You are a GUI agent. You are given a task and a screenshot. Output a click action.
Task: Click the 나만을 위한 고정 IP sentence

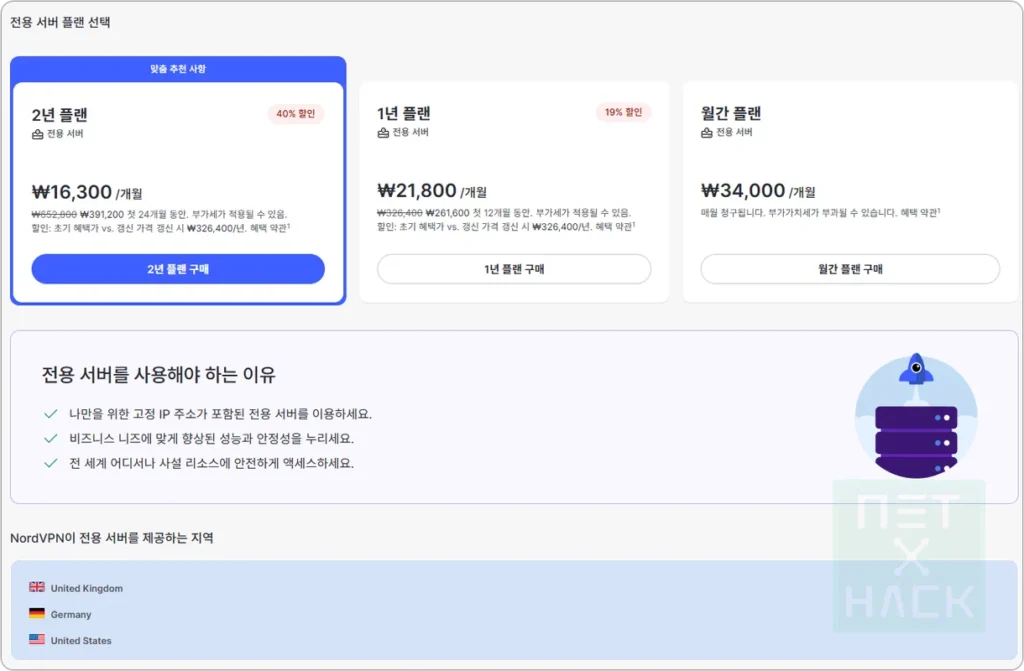(220, 414)
